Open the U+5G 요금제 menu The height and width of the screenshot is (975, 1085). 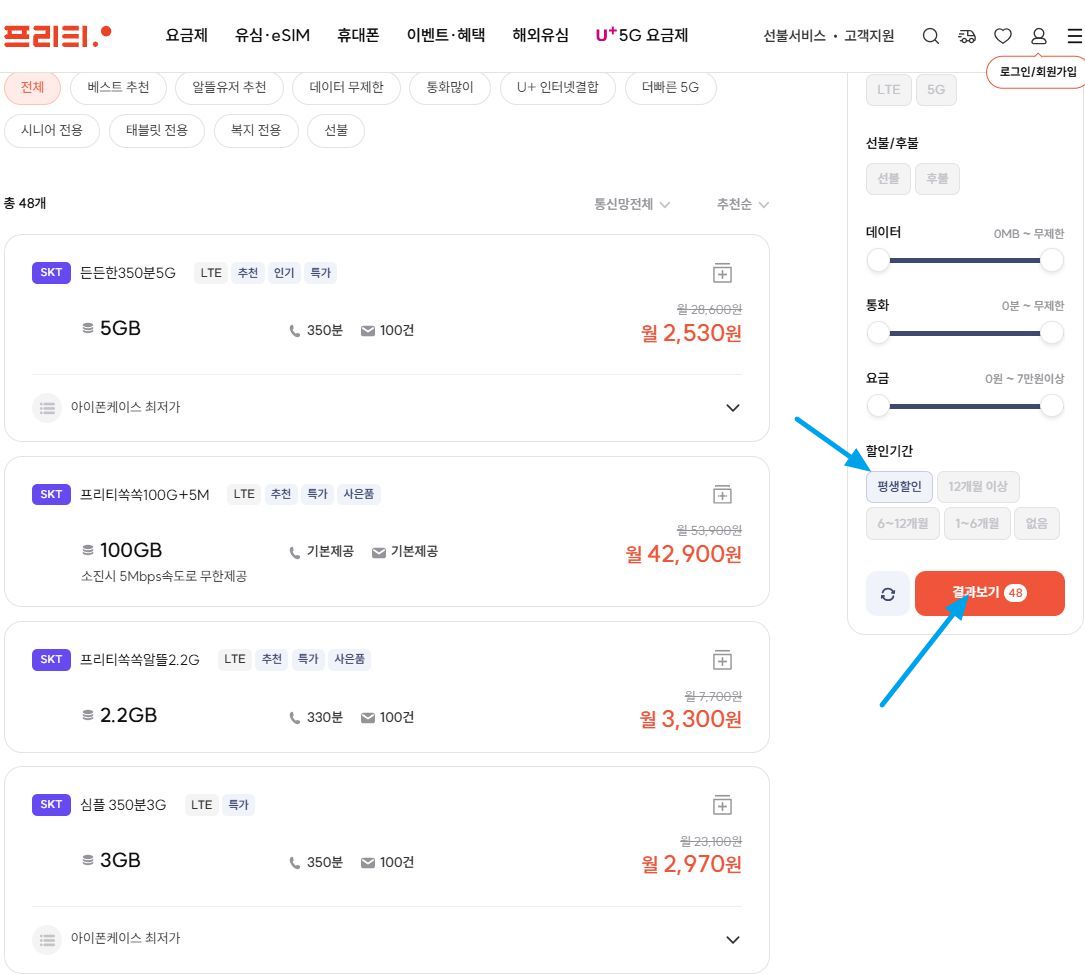pyautogui.click(x=641, y=35)
